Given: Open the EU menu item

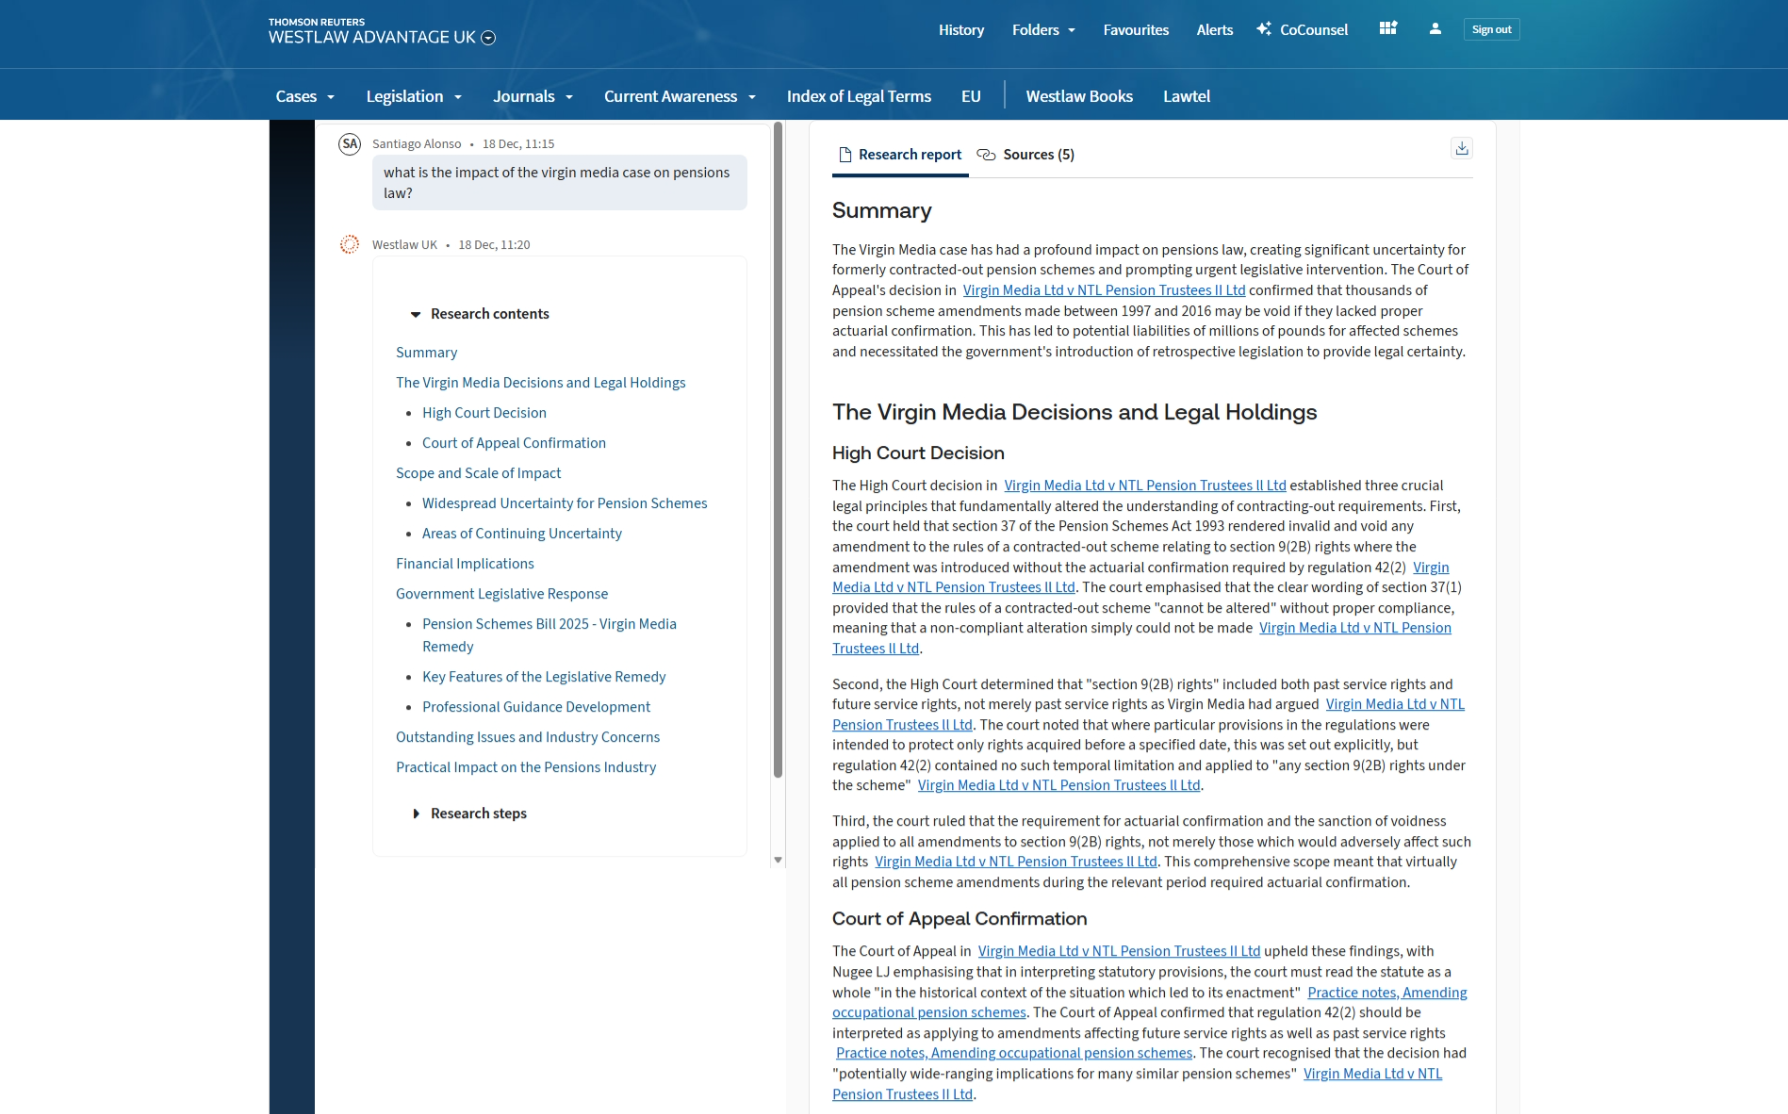Looking at the screenshot, I should (971, 96).
